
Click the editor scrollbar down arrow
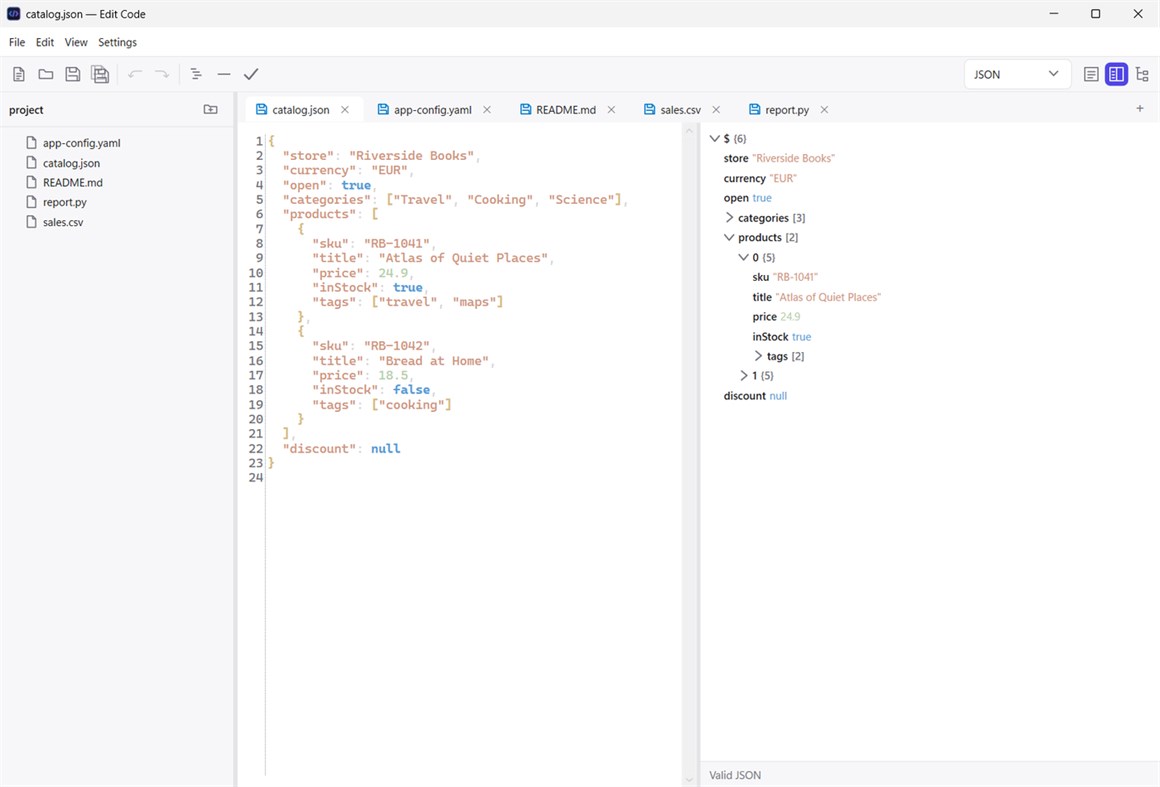[x=689, y=779]
